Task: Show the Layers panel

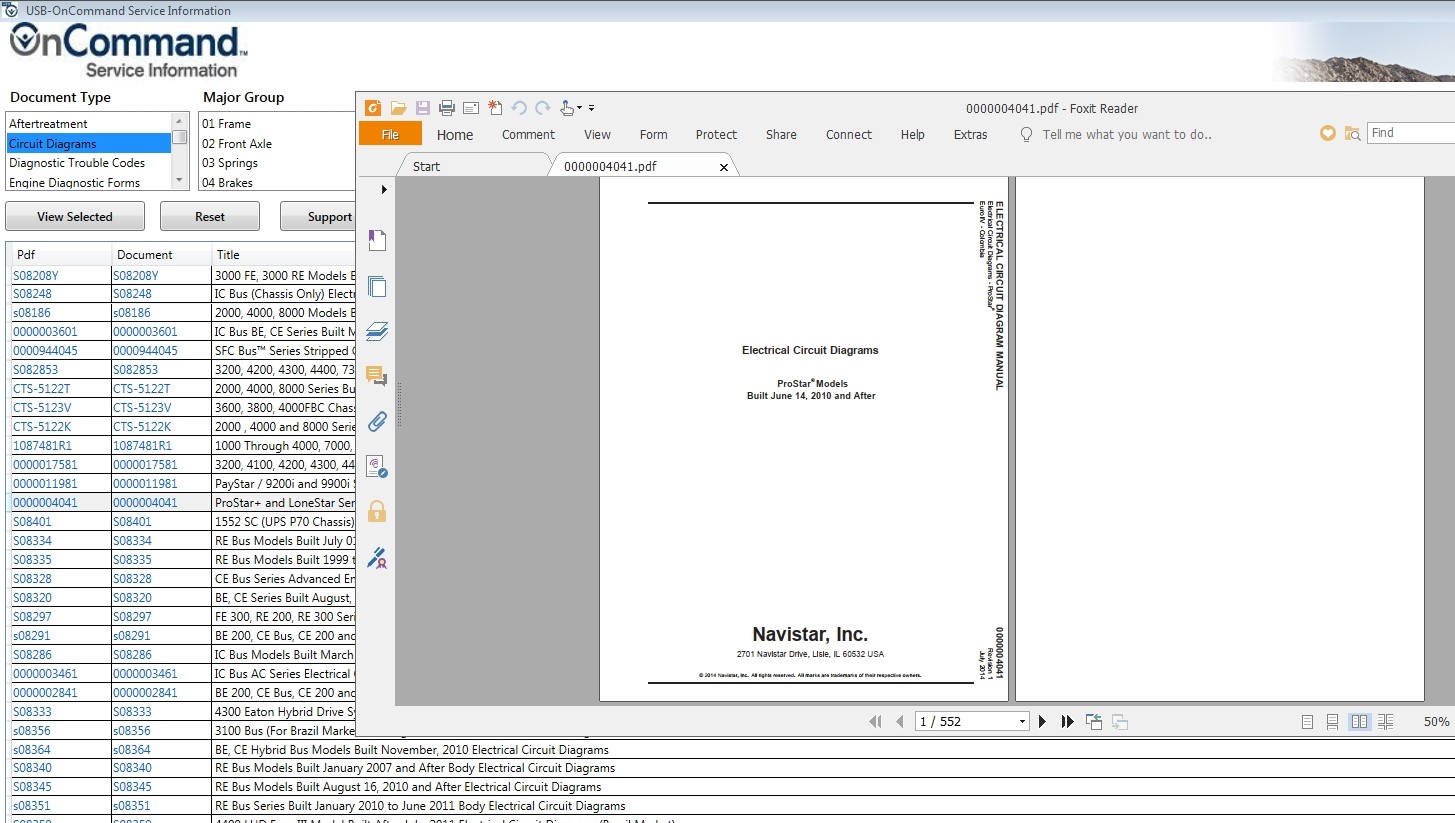Action: point(377,331)
